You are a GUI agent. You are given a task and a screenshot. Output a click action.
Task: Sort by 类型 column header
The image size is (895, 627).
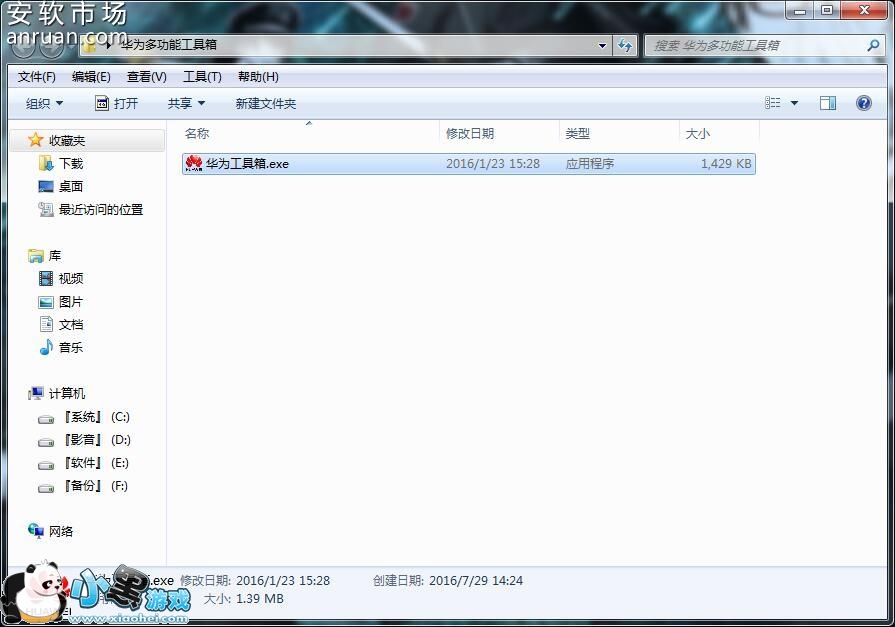point(577,134)
